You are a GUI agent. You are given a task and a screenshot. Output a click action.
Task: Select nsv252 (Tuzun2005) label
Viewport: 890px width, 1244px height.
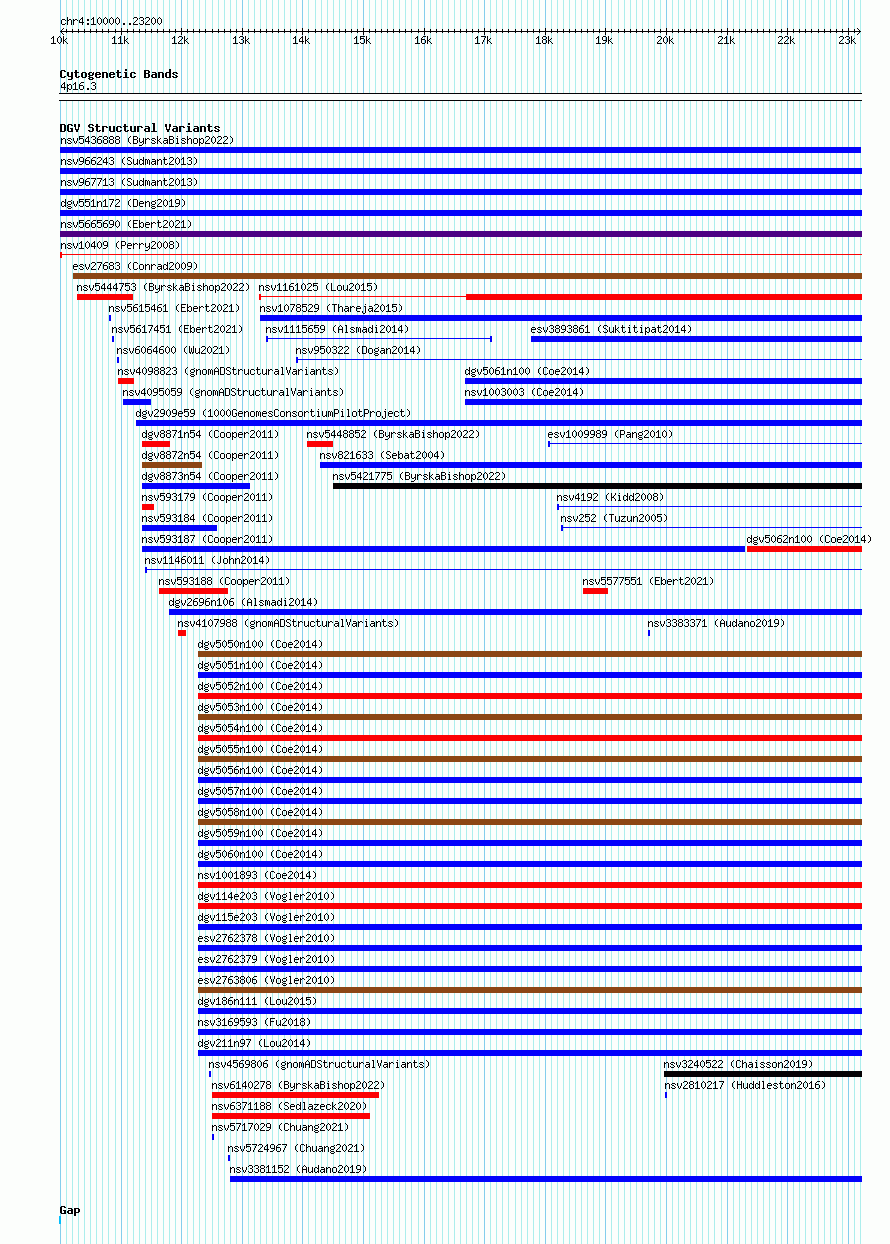[x=614, y=518]
